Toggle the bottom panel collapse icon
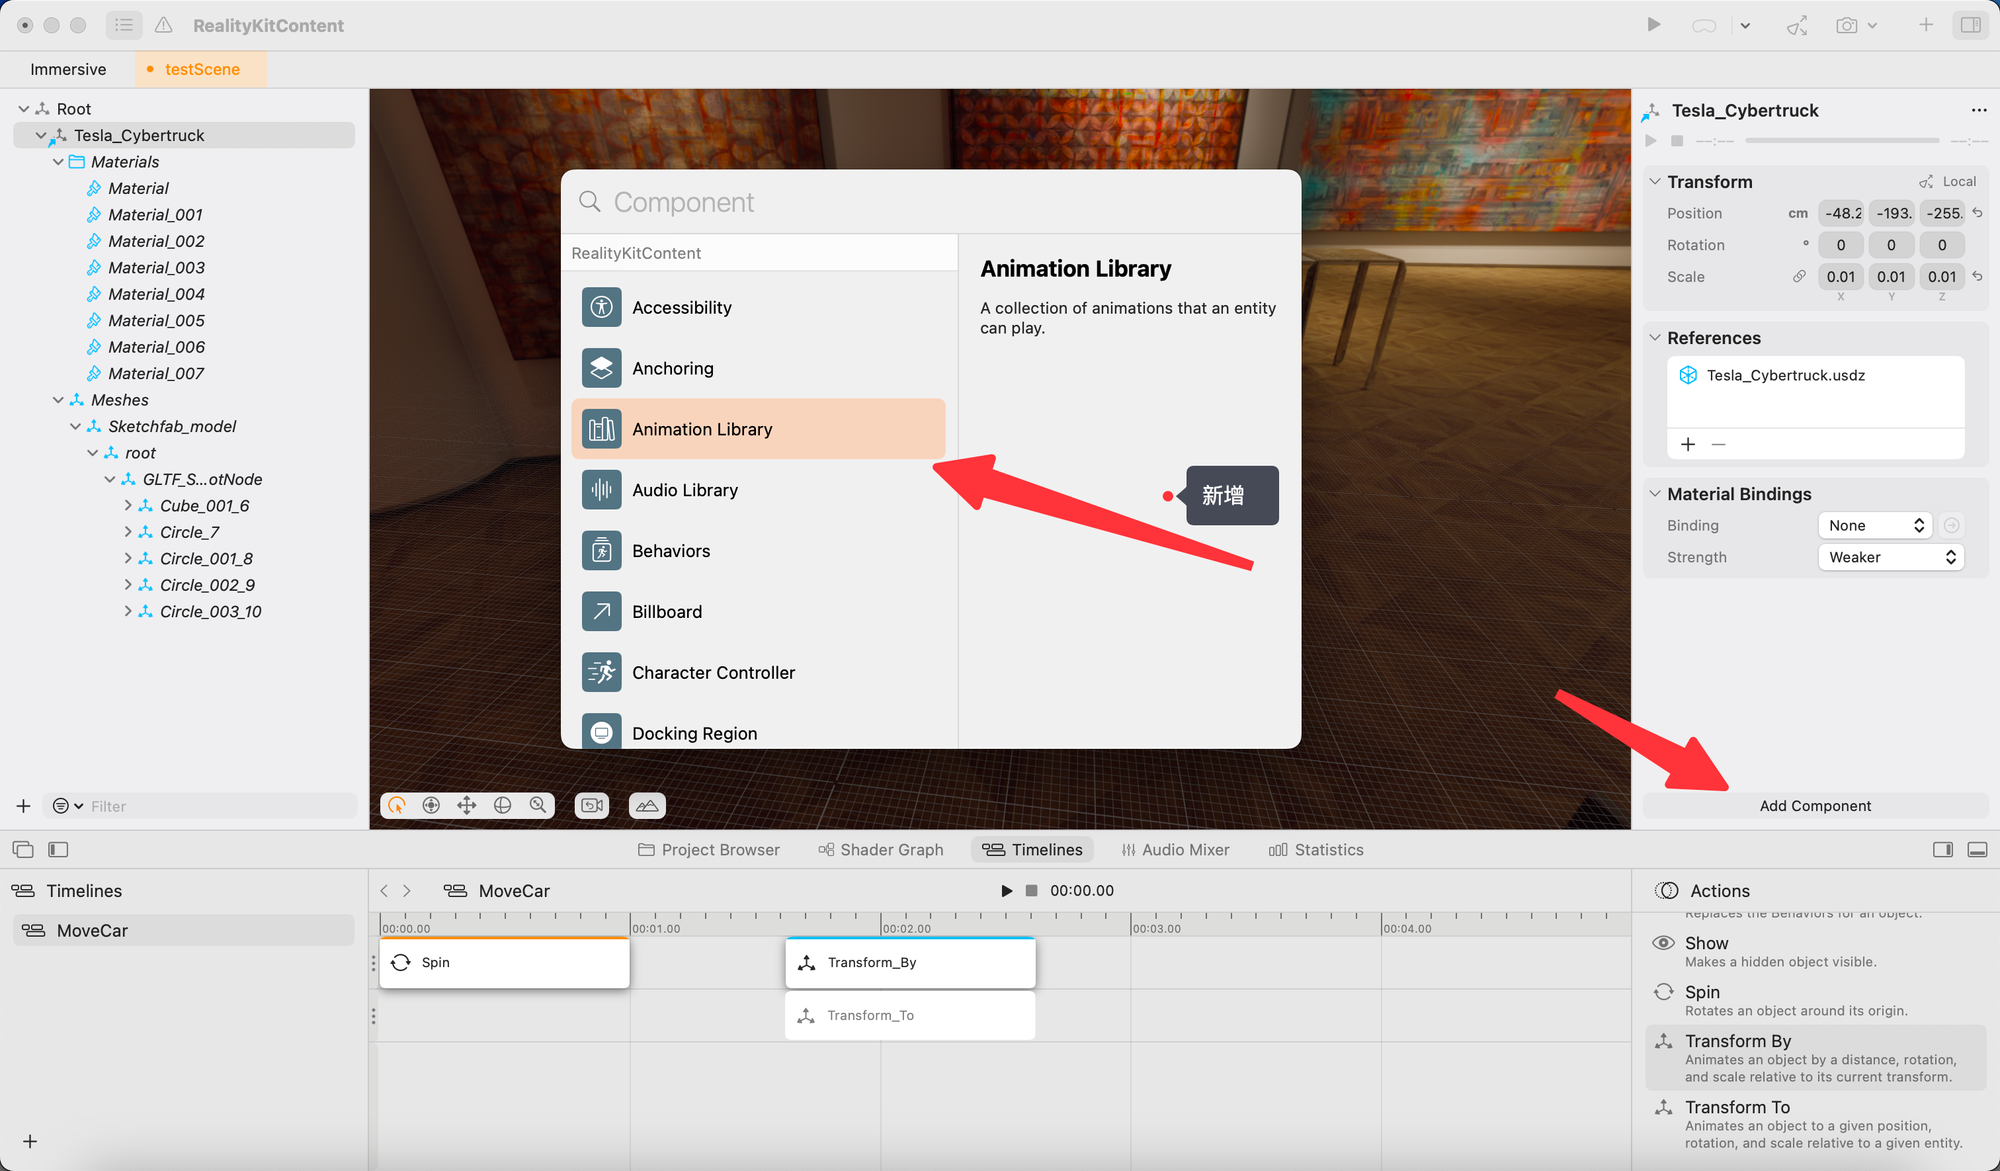Image resolution: width=2000 pixels, height=1171 pixels. (1977, 849)
